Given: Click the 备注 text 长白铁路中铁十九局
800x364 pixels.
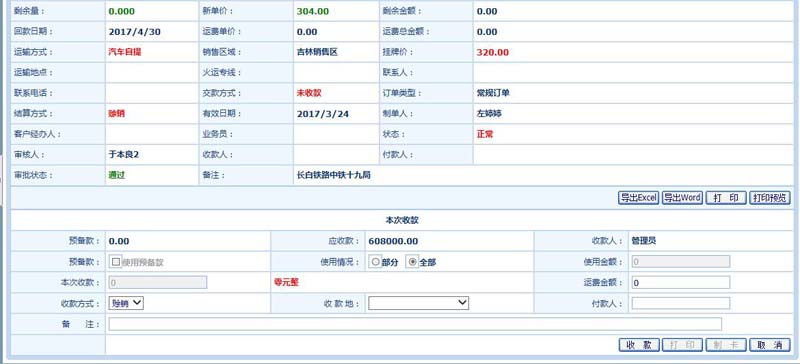Looking at the screenshot, I should 334,175.
